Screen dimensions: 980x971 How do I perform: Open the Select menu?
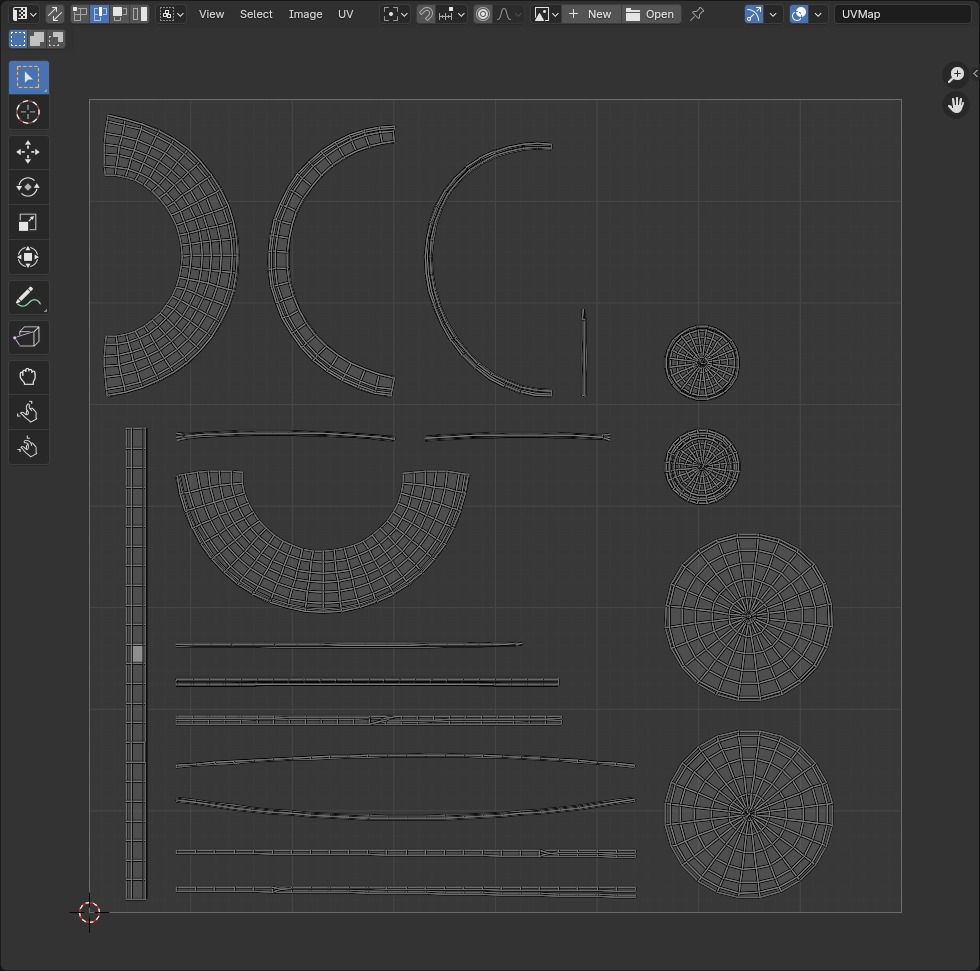256,14
